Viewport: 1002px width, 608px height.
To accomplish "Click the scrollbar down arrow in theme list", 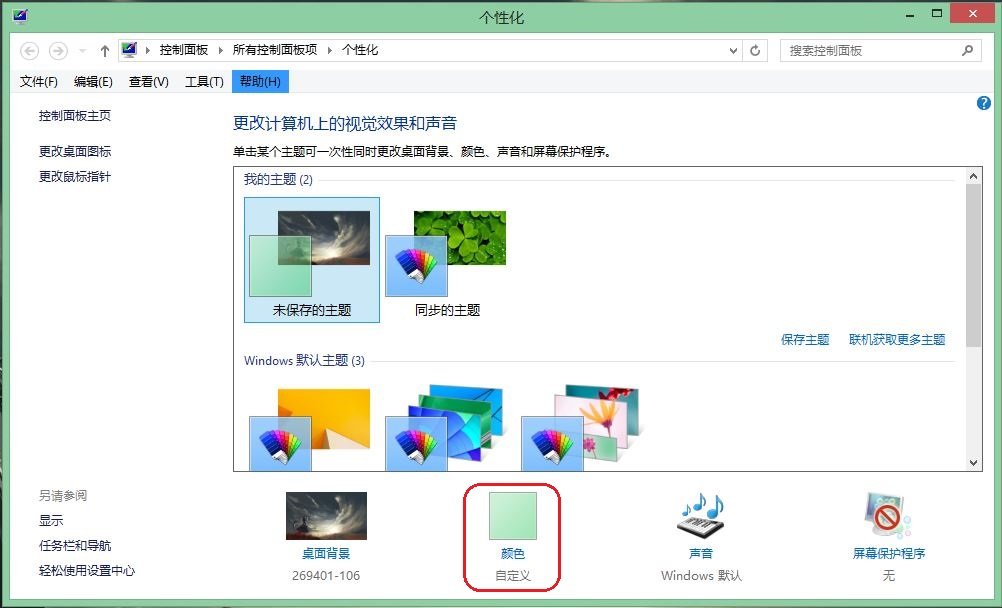I will (973, 463).
